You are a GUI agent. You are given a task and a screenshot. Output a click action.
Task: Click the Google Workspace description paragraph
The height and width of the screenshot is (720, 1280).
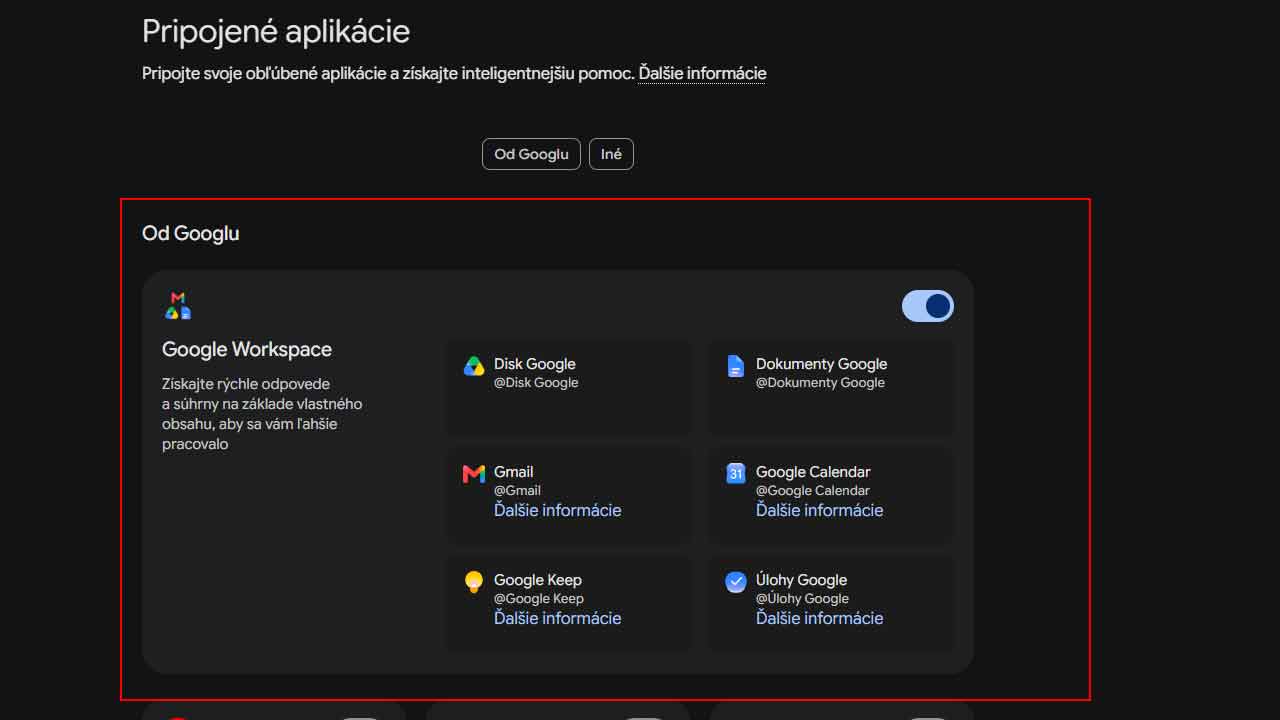pyautogui.click(x=262, y=414)
